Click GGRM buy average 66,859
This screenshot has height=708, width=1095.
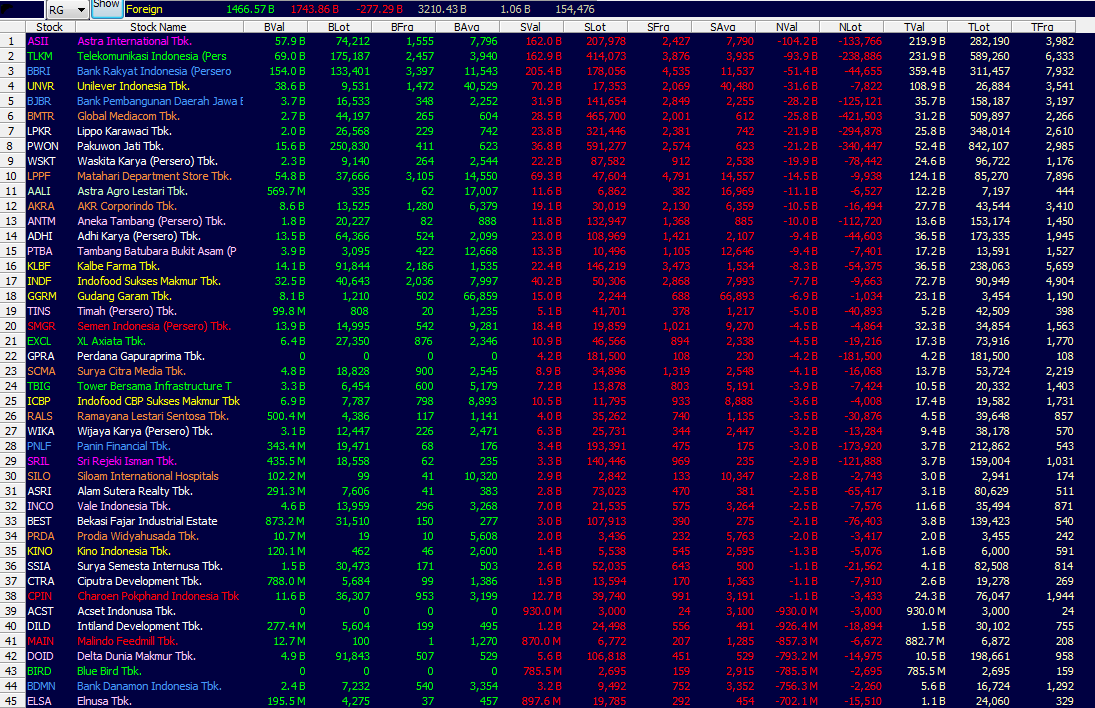(480, 296)
